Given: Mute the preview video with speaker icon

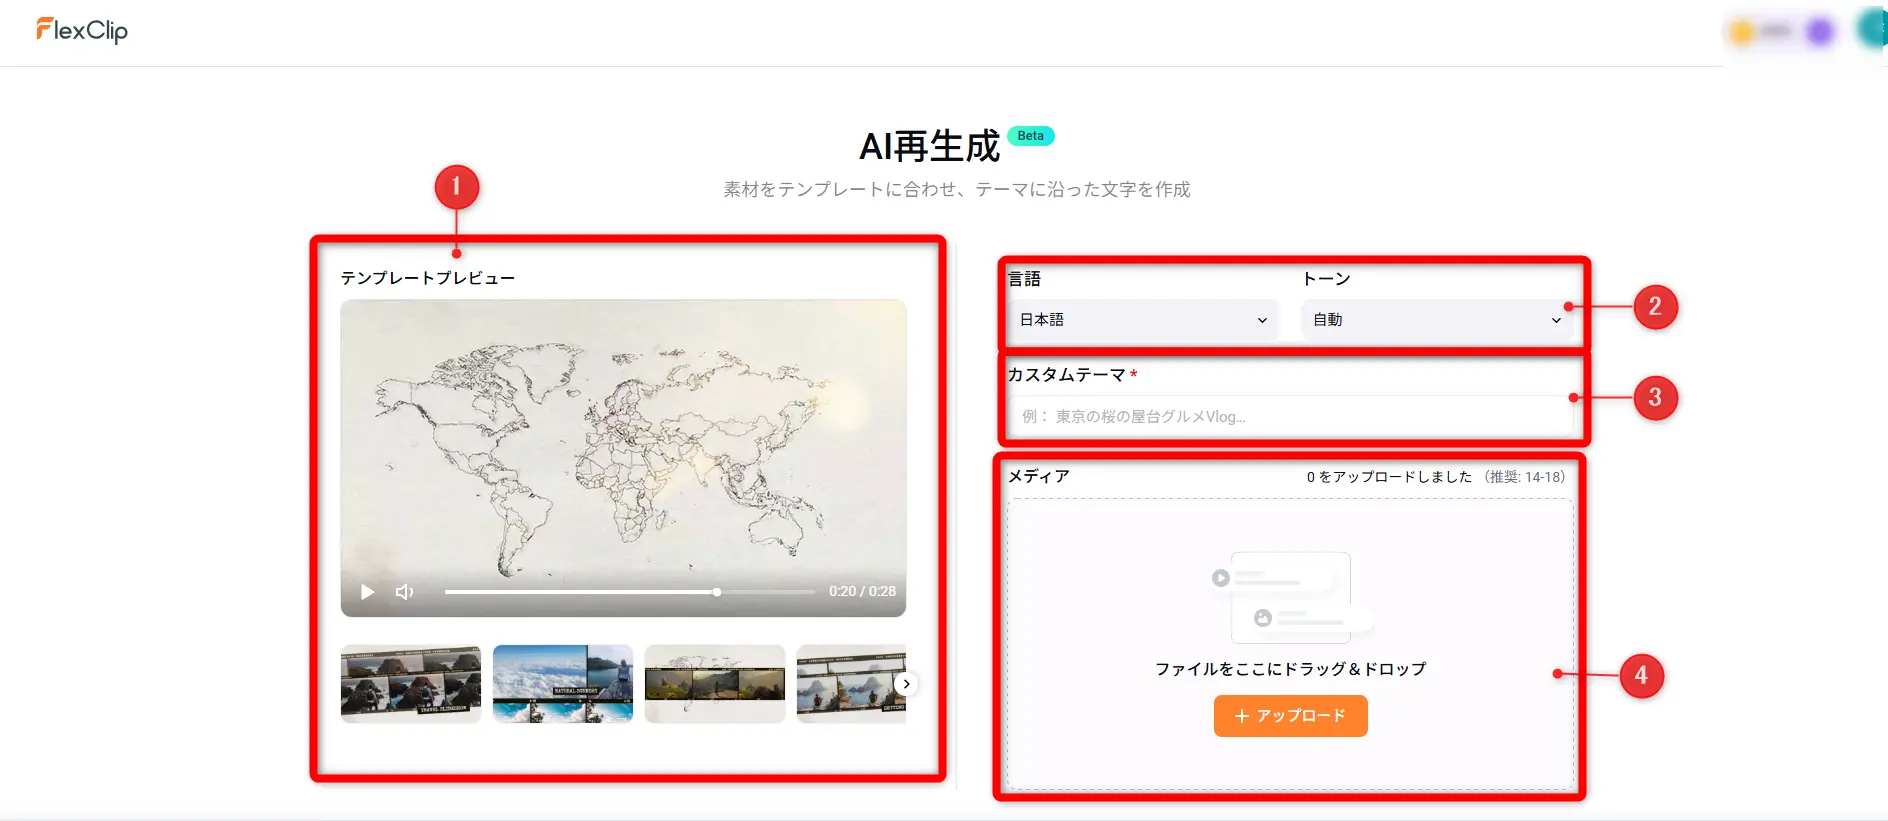Looking at the screenshot, I should (x=404, y=592).
